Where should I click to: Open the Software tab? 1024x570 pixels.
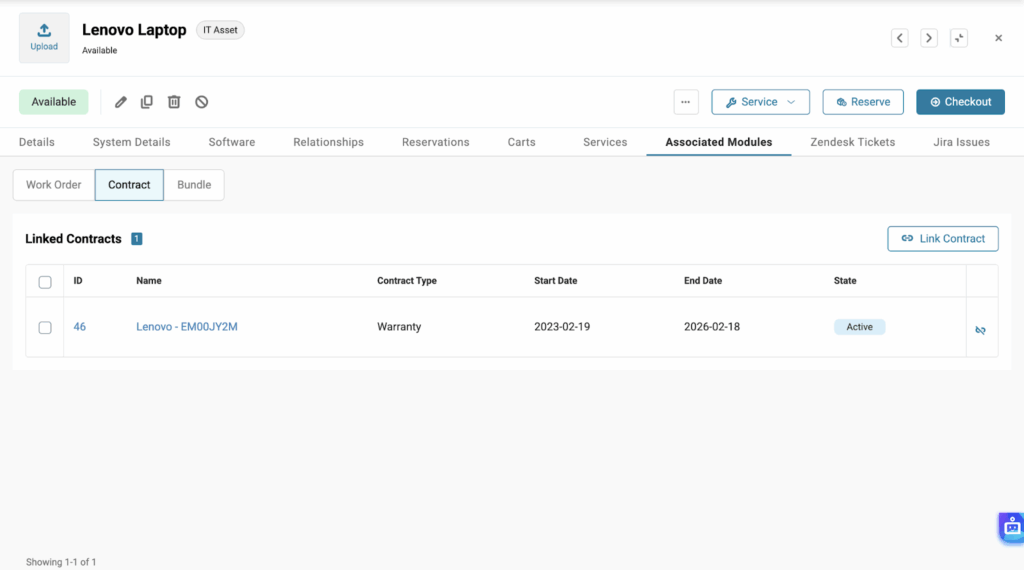232,142
